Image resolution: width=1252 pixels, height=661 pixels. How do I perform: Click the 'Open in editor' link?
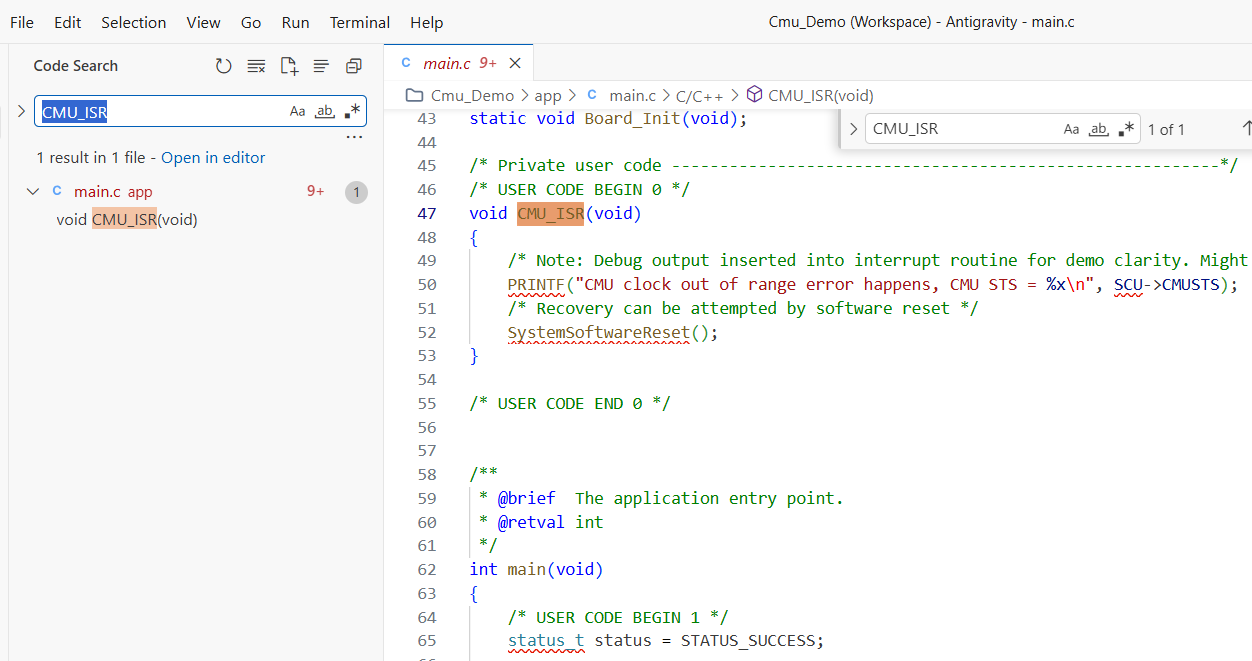213,158
